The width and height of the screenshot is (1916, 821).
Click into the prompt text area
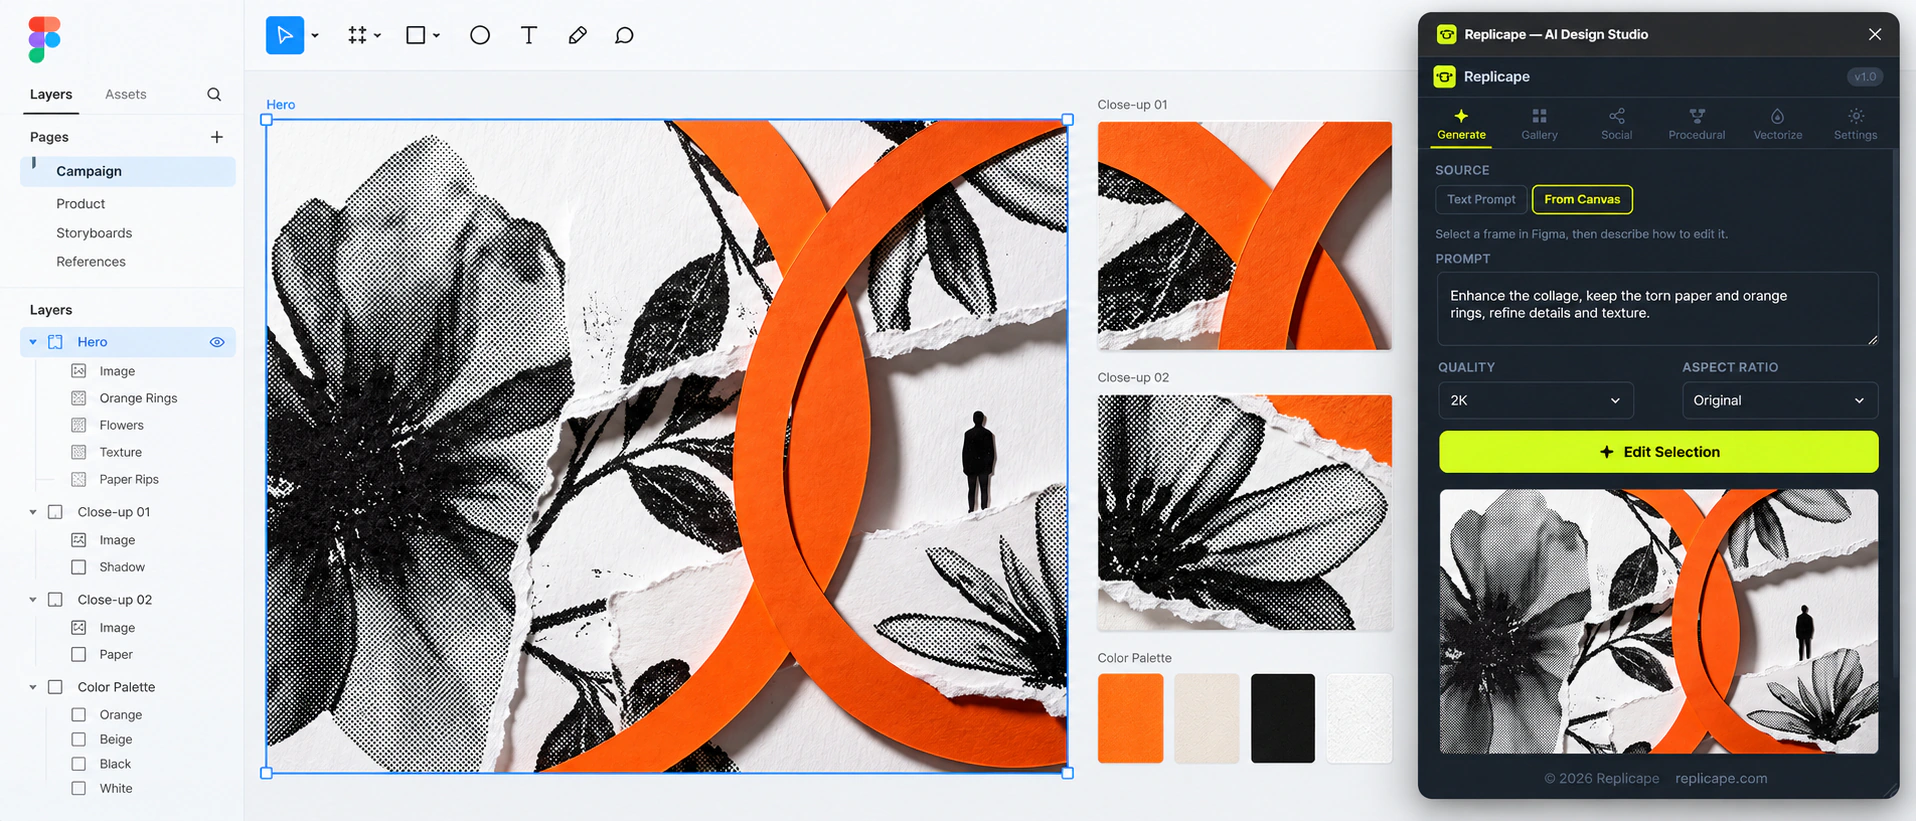click(1658, 309)
